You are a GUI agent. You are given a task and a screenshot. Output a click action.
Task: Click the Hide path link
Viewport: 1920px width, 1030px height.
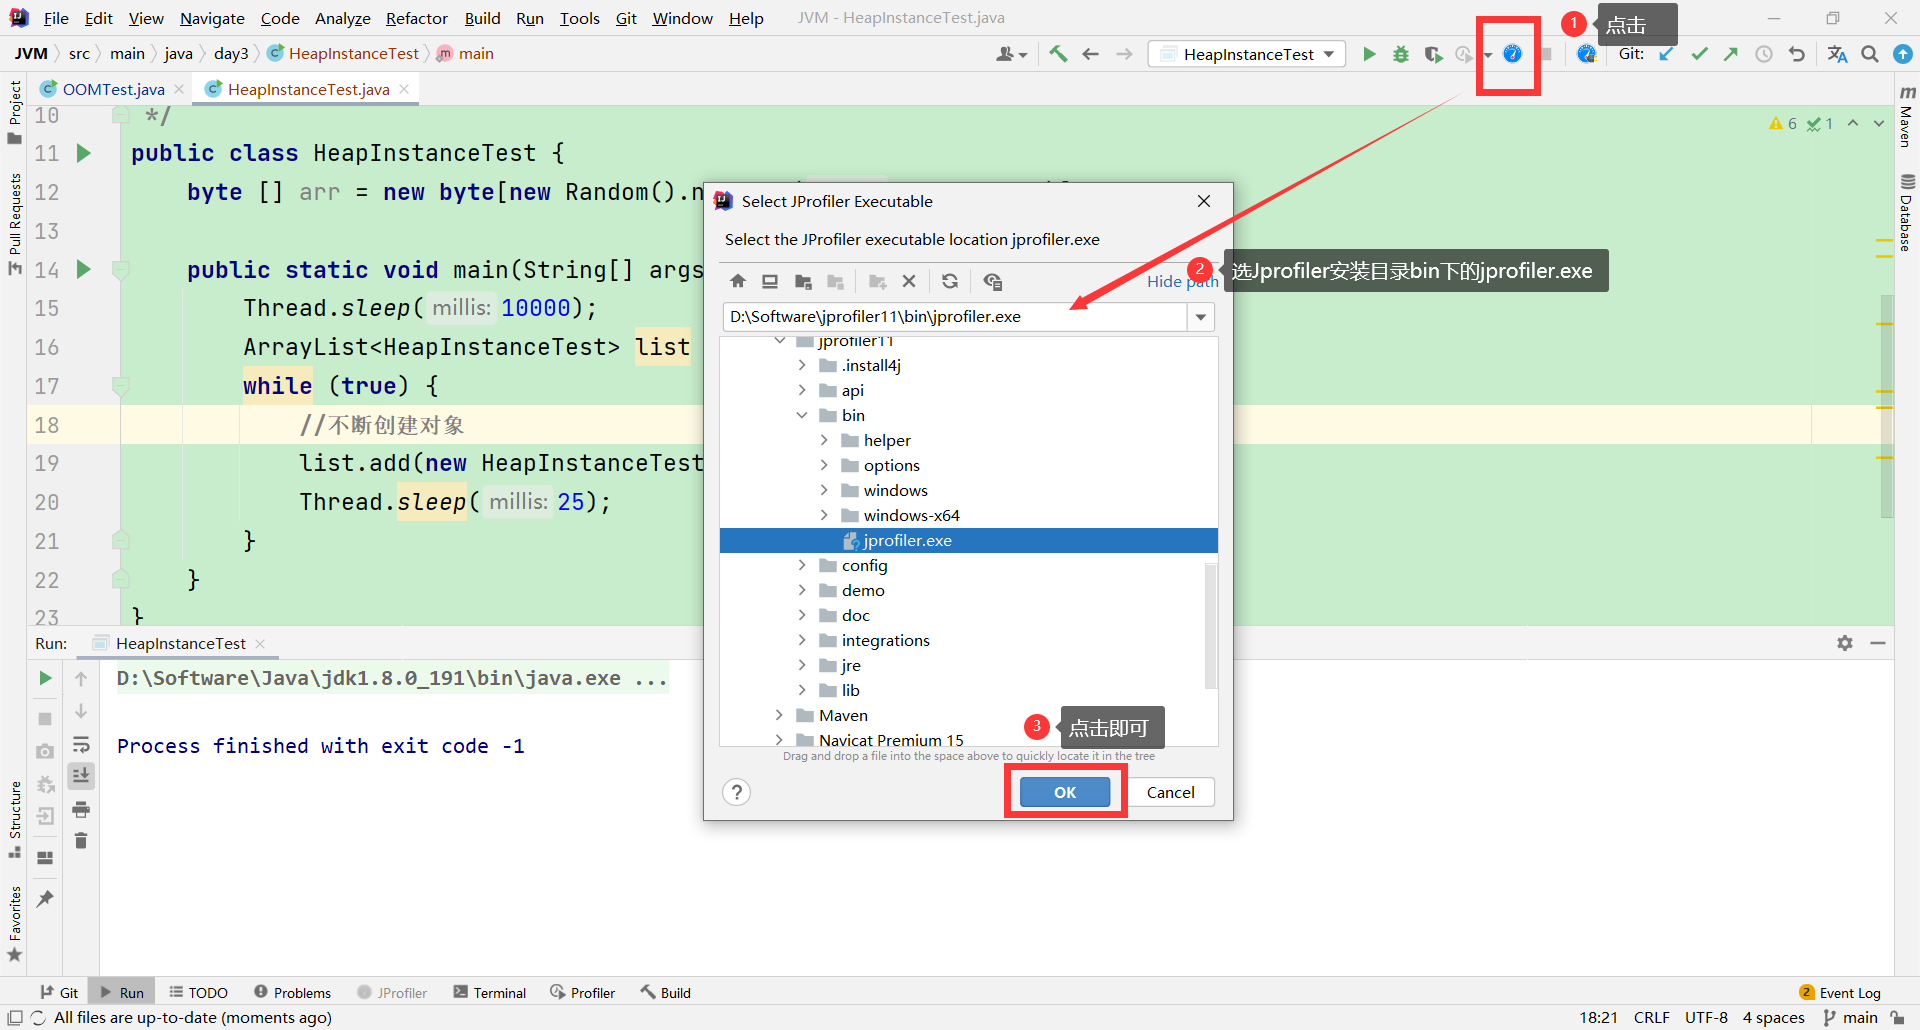(x=1182, y=282)
